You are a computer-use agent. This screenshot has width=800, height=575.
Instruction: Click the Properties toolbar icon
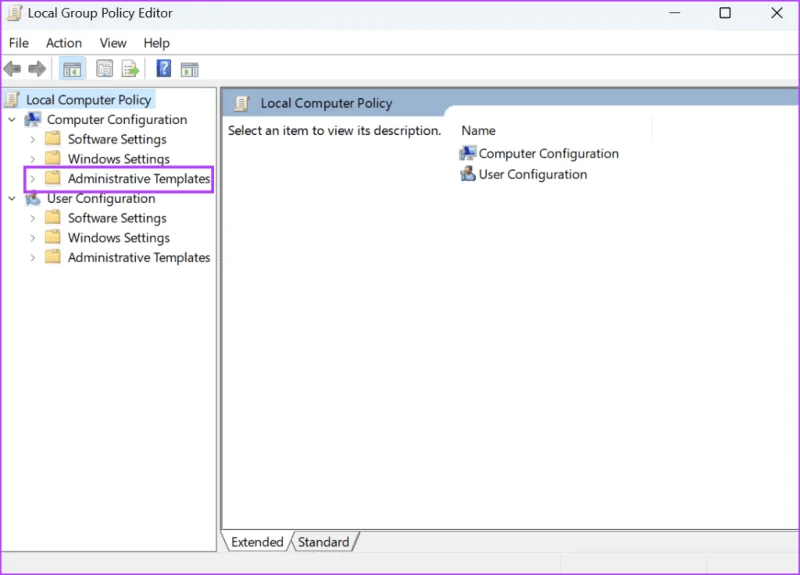pos(105,69)
